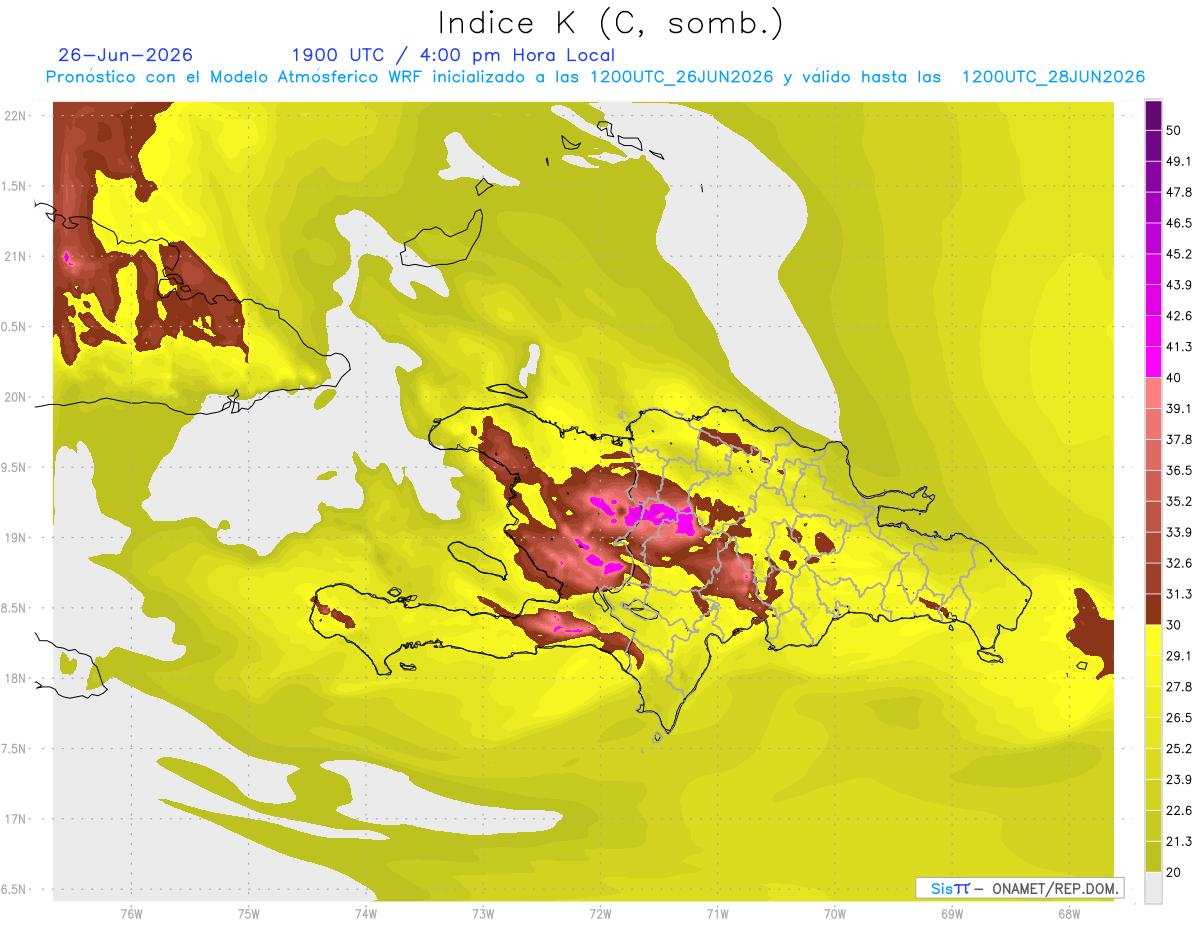This screenshot has width=1200, height=927.
Task: Click the colorbar label "47.8"
Action: coord(1179,193)
